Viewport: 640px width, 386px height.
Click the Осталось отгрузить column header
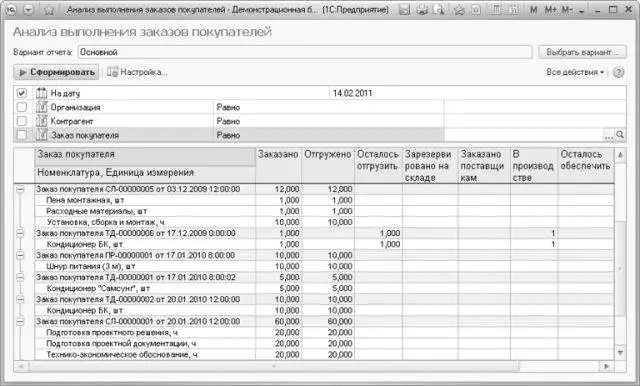(x=378, y=166)
